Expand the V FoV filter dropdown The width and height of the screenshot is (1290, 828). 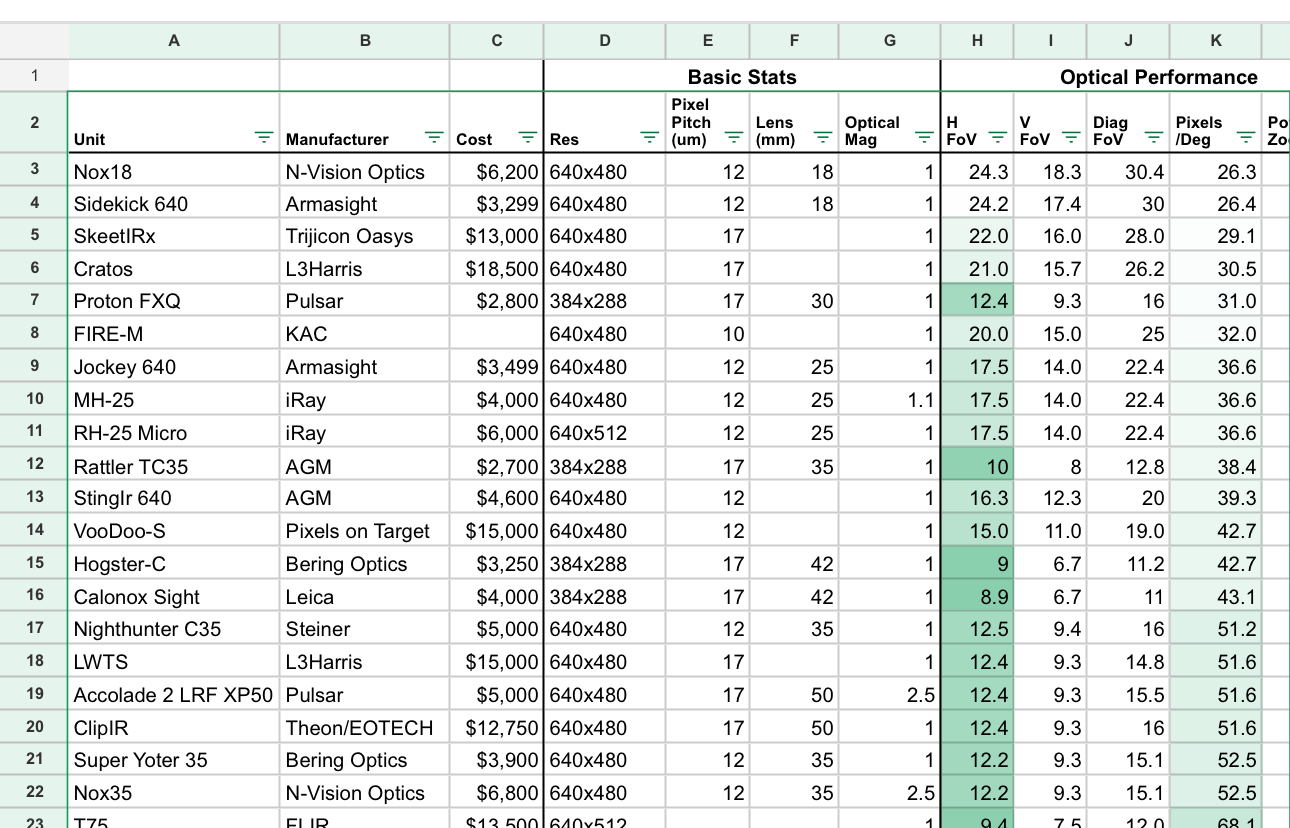[x=1071, y=138]
